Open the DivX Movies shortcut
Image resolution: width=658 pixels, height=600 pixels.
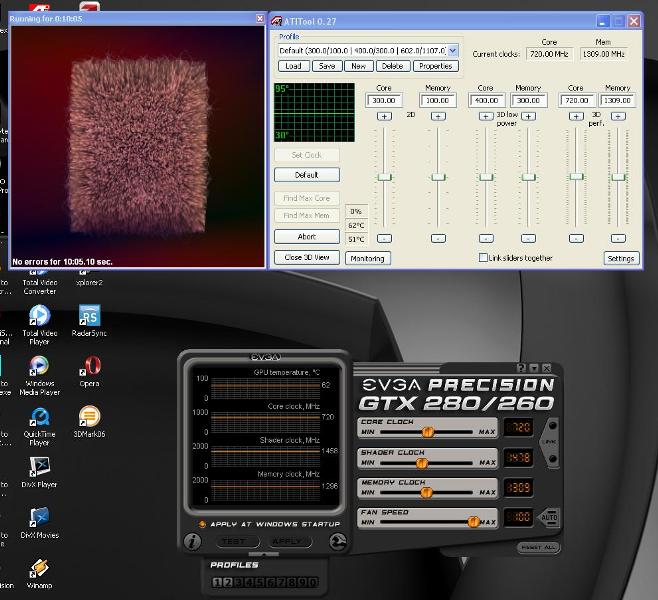(x=39, y=522)
